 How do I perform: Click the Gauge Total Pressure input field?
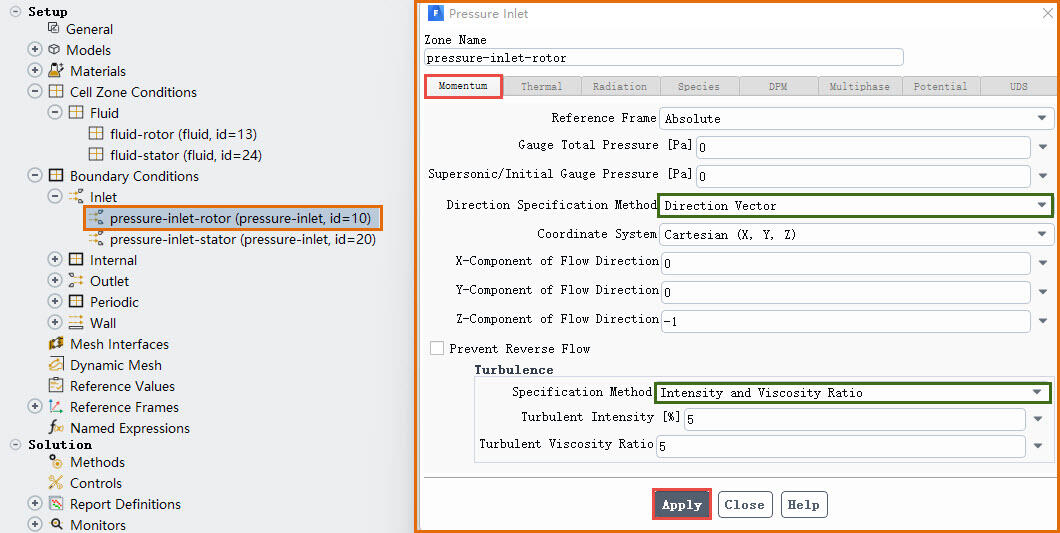pyautogui.click(x=862, y=148)
